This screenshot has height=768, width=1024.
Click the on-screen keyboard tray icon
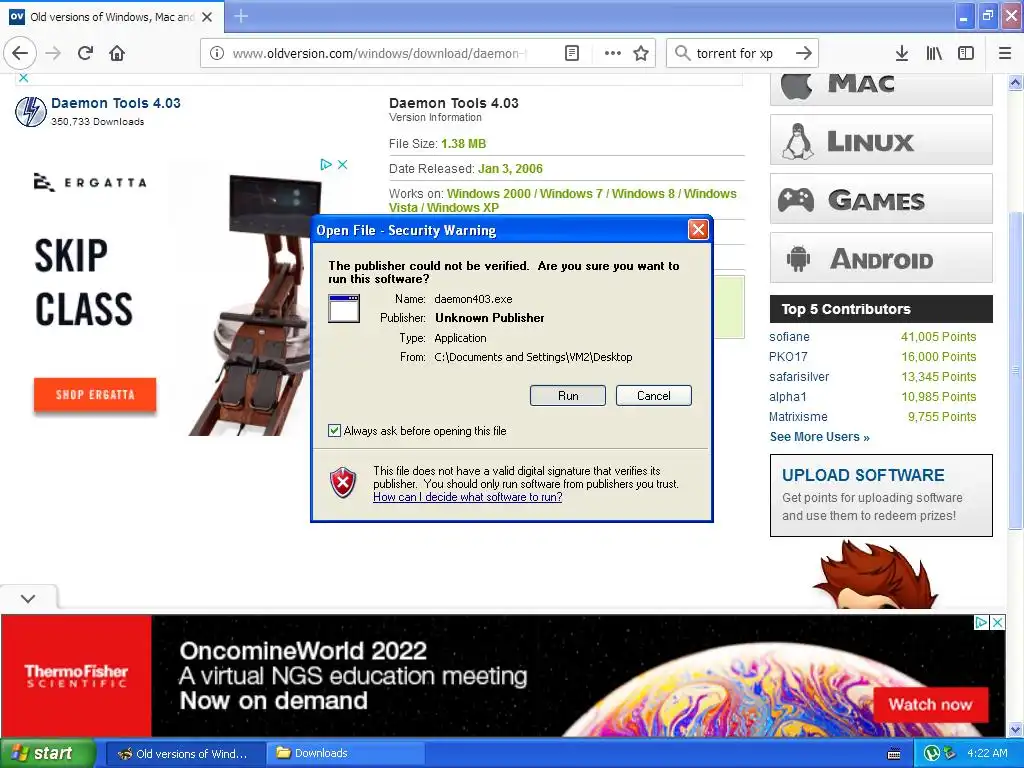[894, 754]
